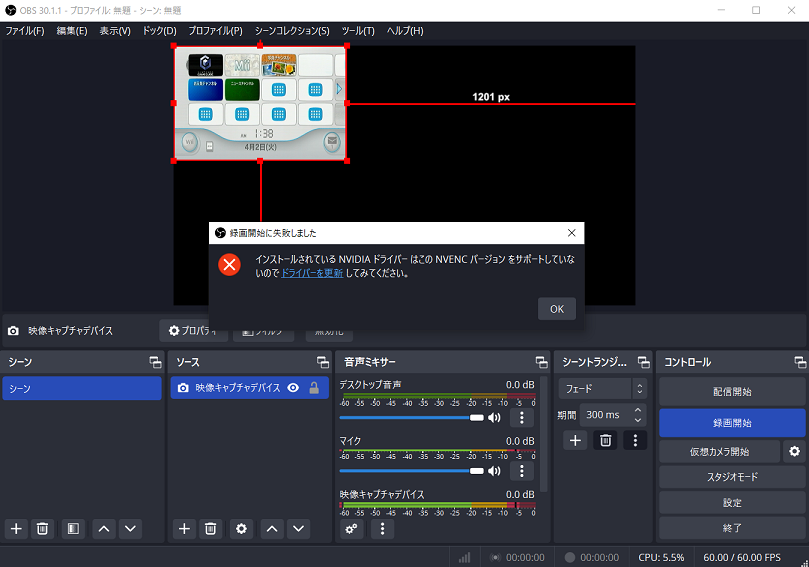Add a new source with plus icon
The image size is (809, 567).
coord(184,529)
